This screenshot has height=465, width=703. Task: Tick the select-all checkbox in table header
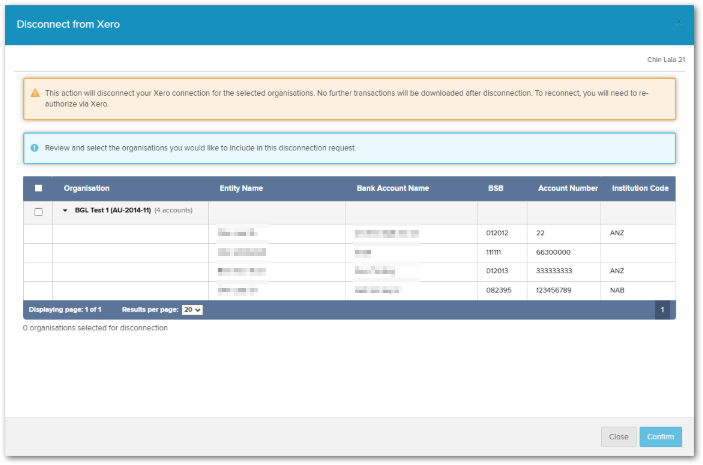39,188
